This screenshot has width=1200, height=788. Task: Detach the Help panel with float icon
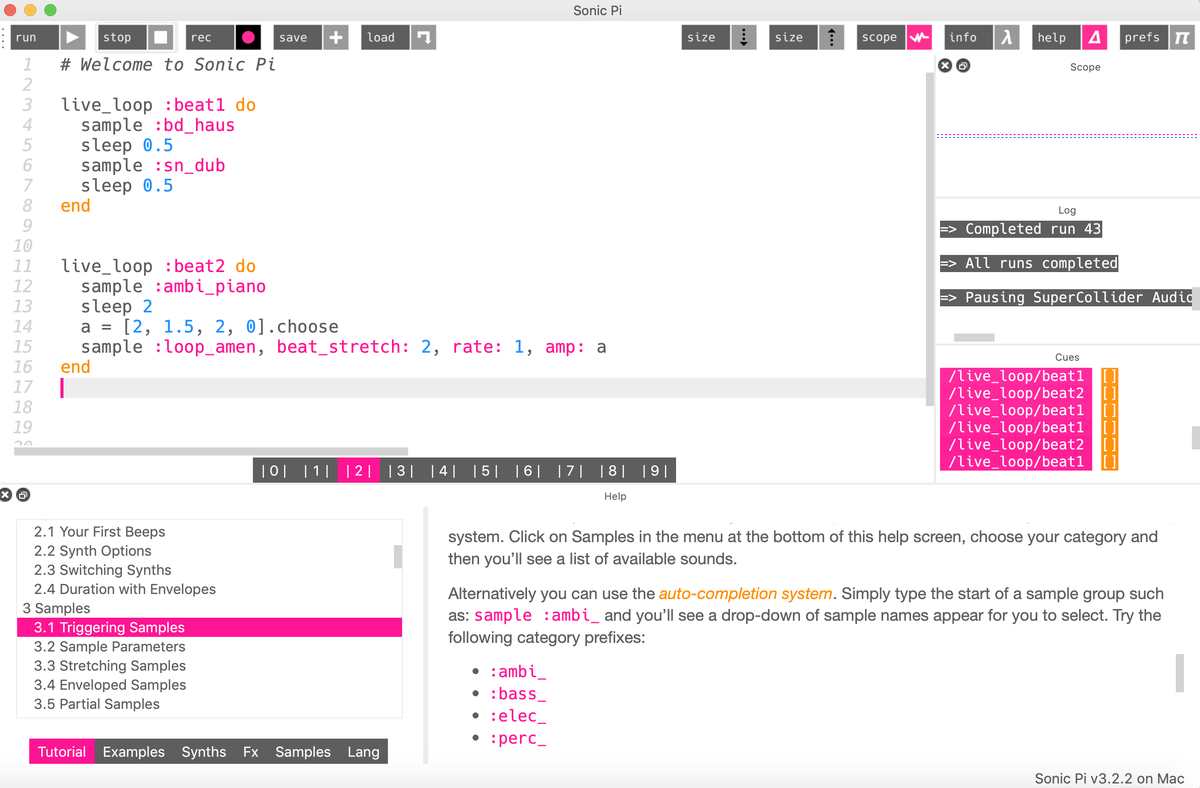pyautogui.click(x=23, y=495)
